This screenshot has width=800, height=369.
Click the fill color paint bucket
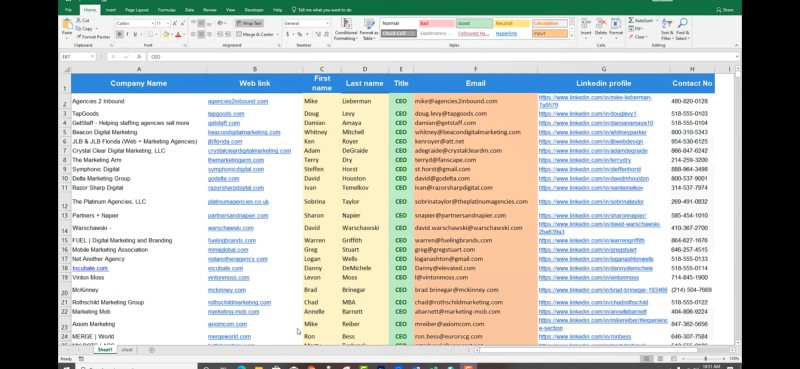pyautogui.click(x=166, y=34)
